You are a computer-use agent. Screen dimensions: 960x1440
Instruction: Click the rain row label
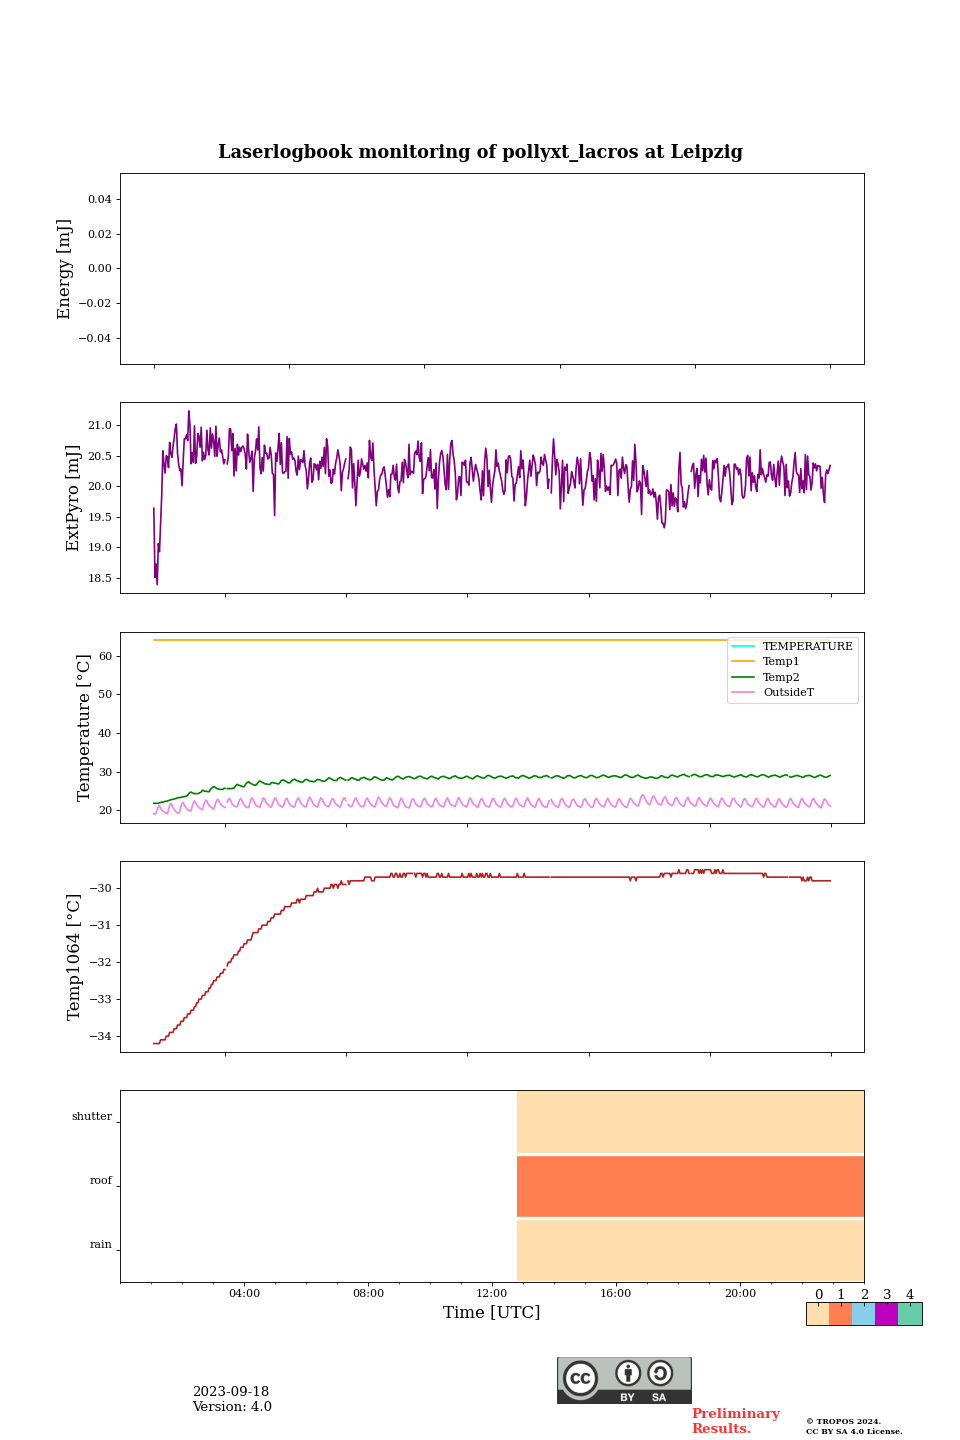tap(101, 1245)
